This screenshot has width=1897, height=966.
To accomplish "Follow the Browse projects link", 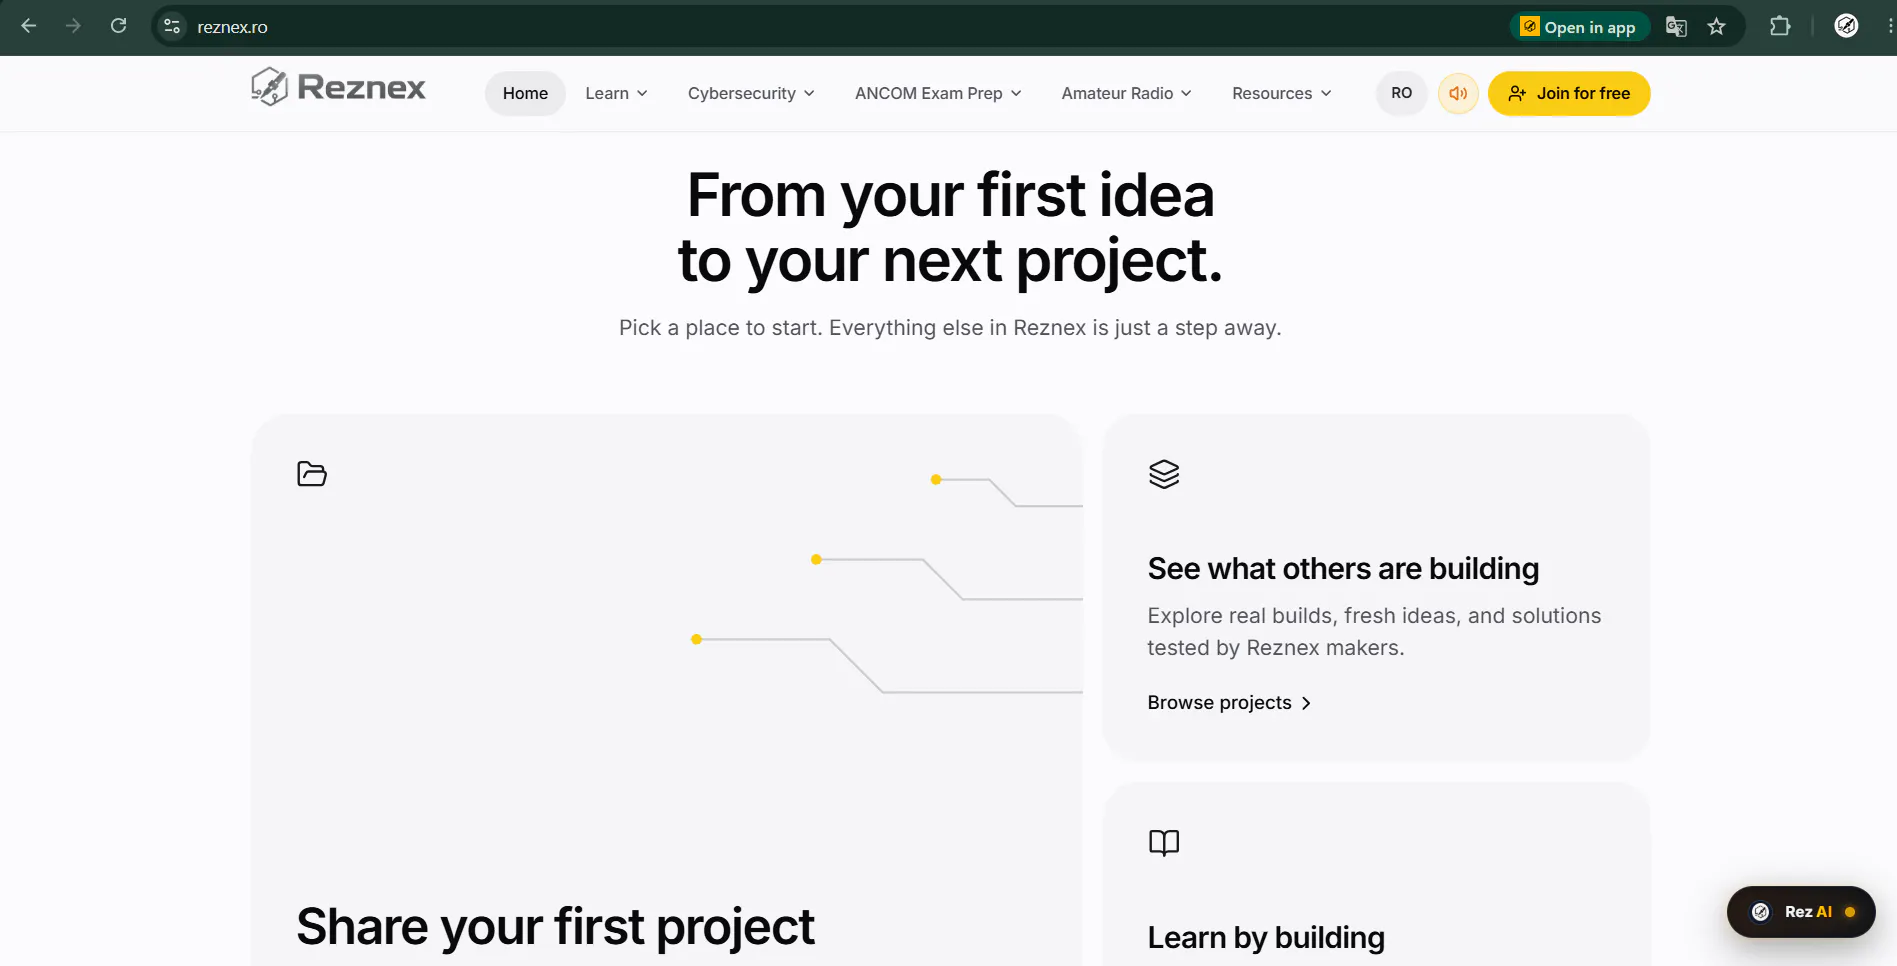I will (x=1229, y=703).
